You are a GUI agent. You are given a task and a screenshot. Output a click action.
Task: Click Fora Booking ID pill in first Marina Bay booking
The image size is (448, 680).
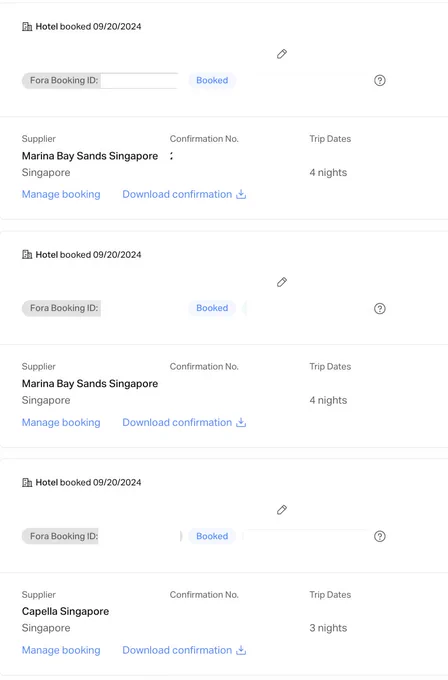(x=101, y=80)
